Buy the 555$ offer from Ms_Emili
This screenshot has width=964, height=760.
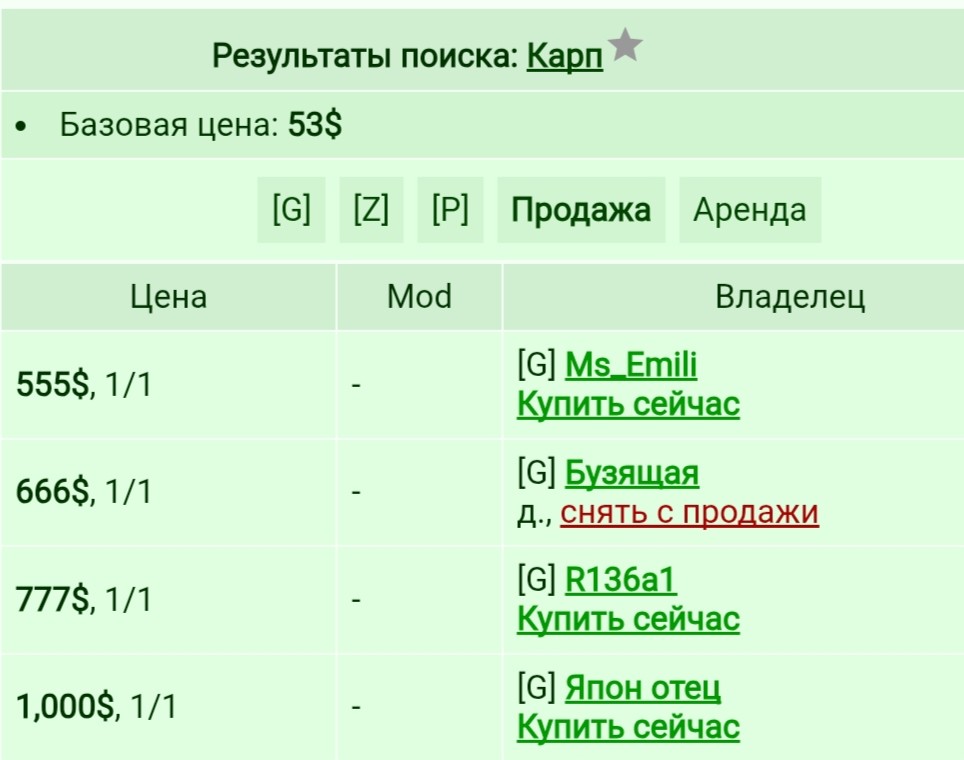click(x=628, y=405)
